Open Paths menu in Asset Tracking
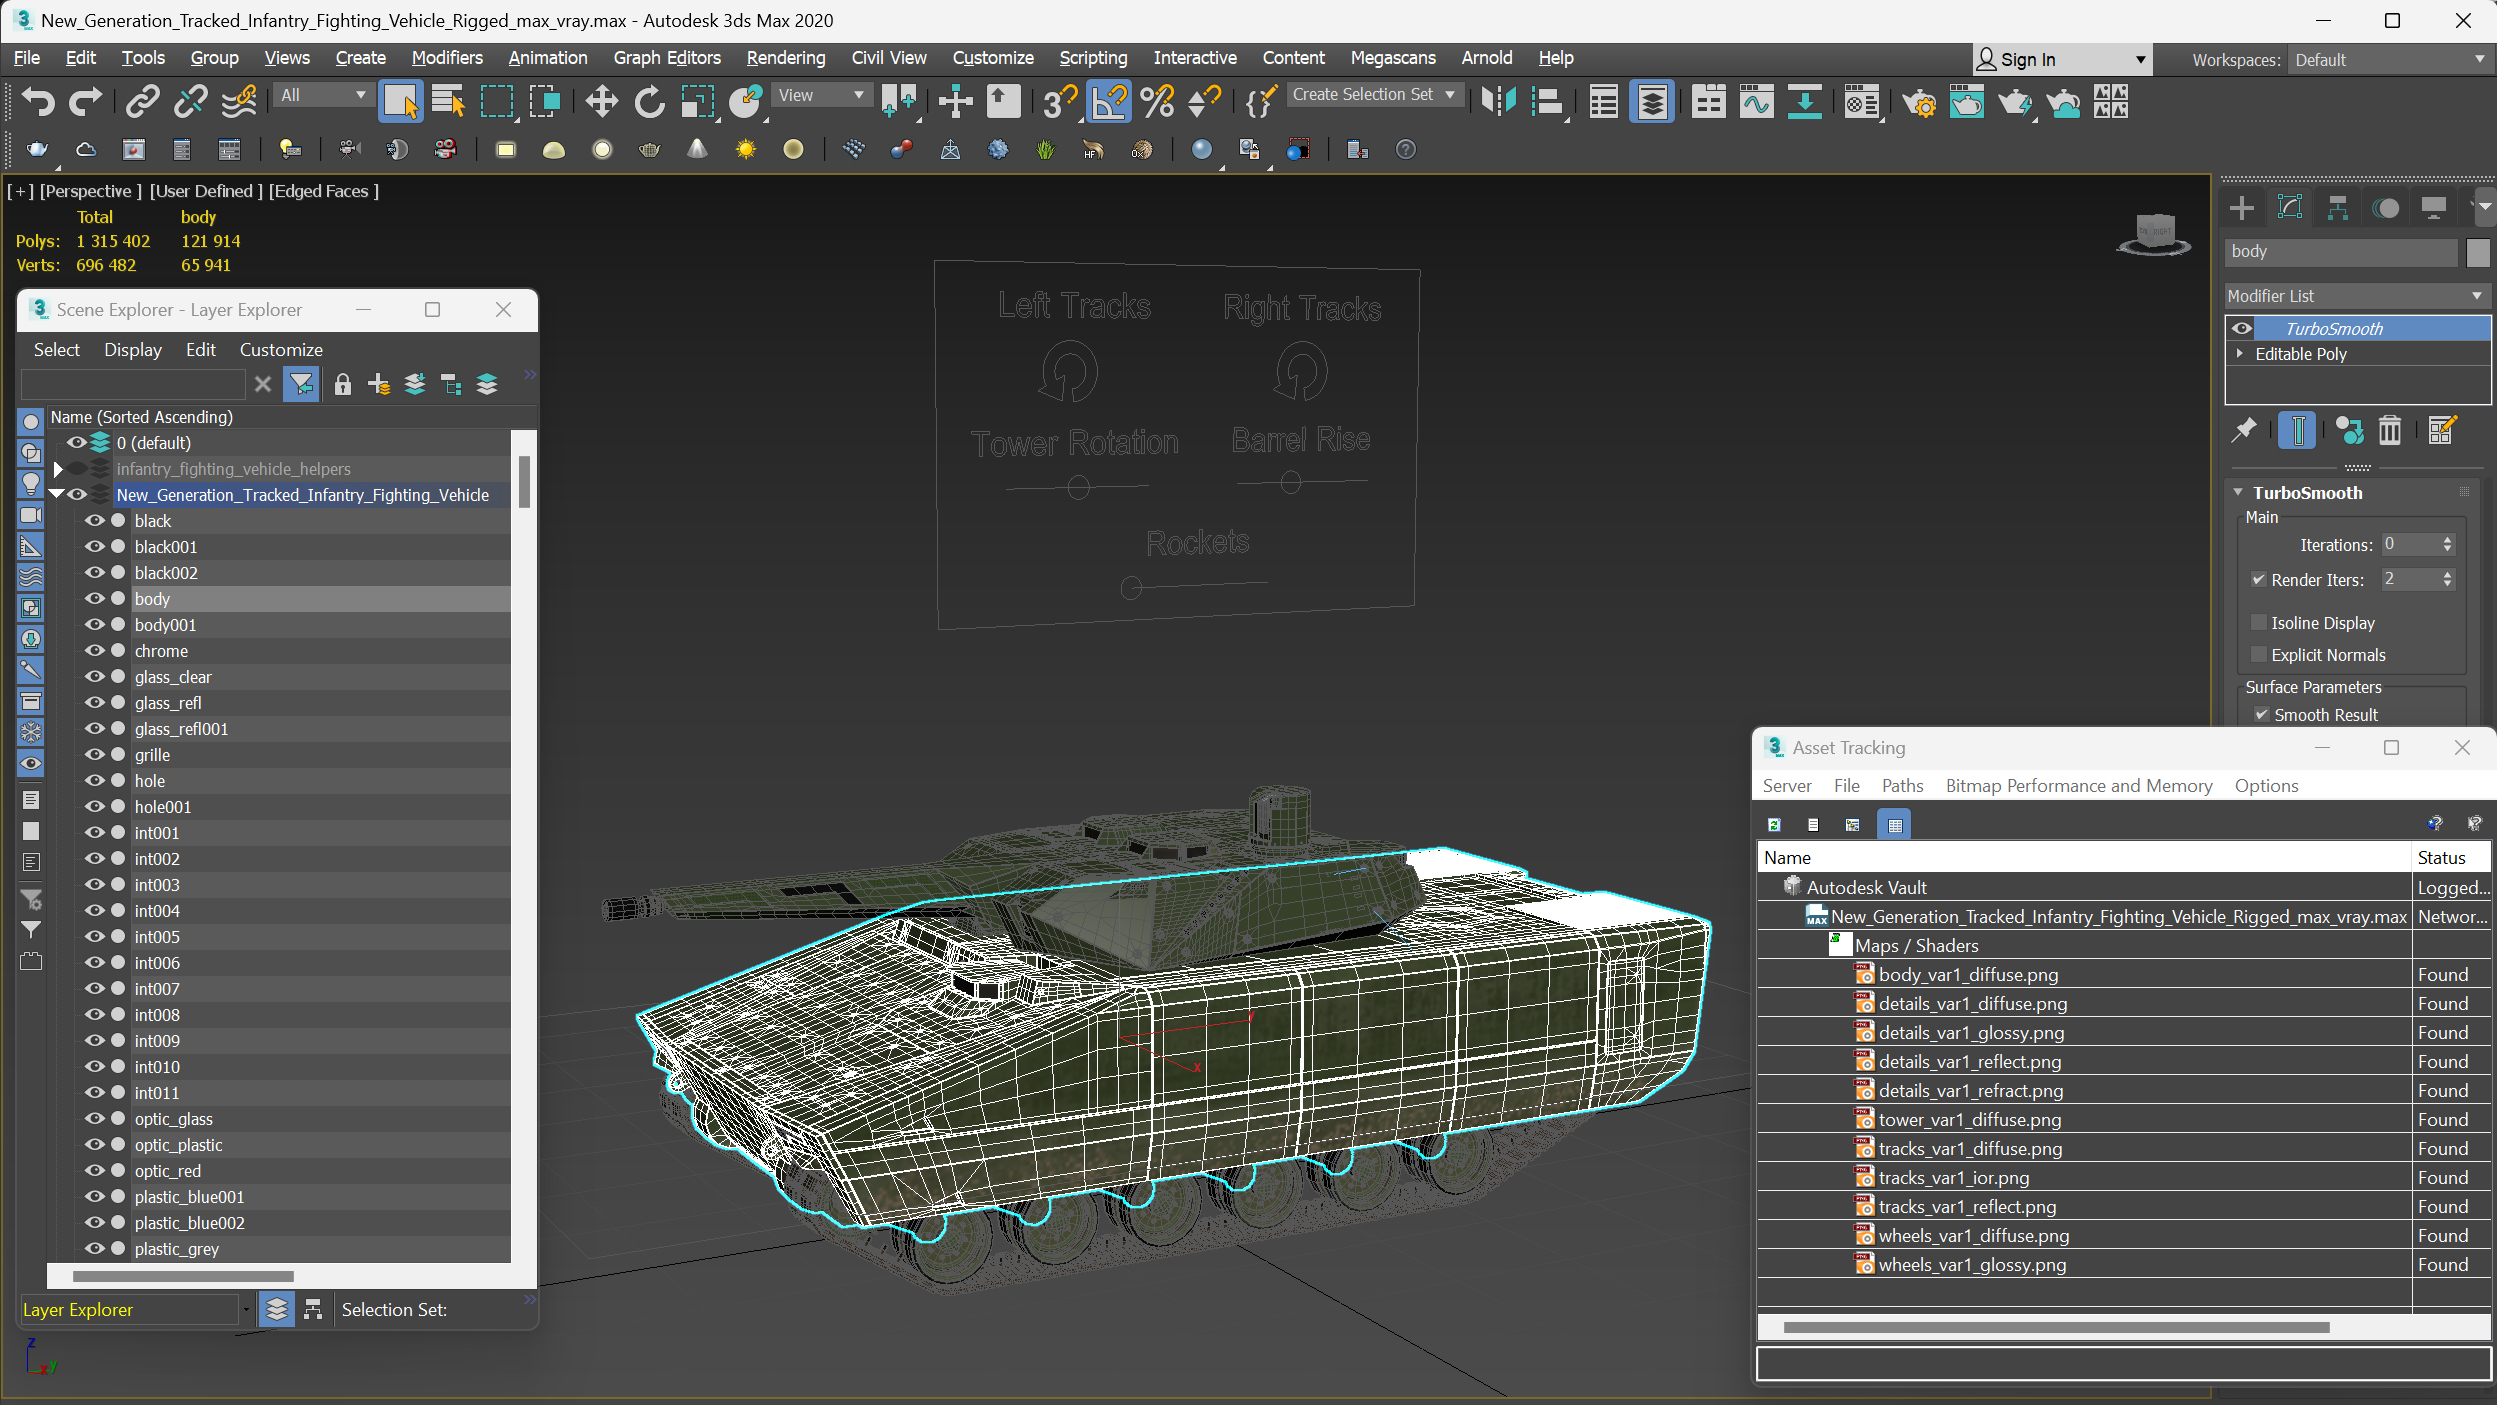Screen dimensions: 2497x1405 point(1902,785)
